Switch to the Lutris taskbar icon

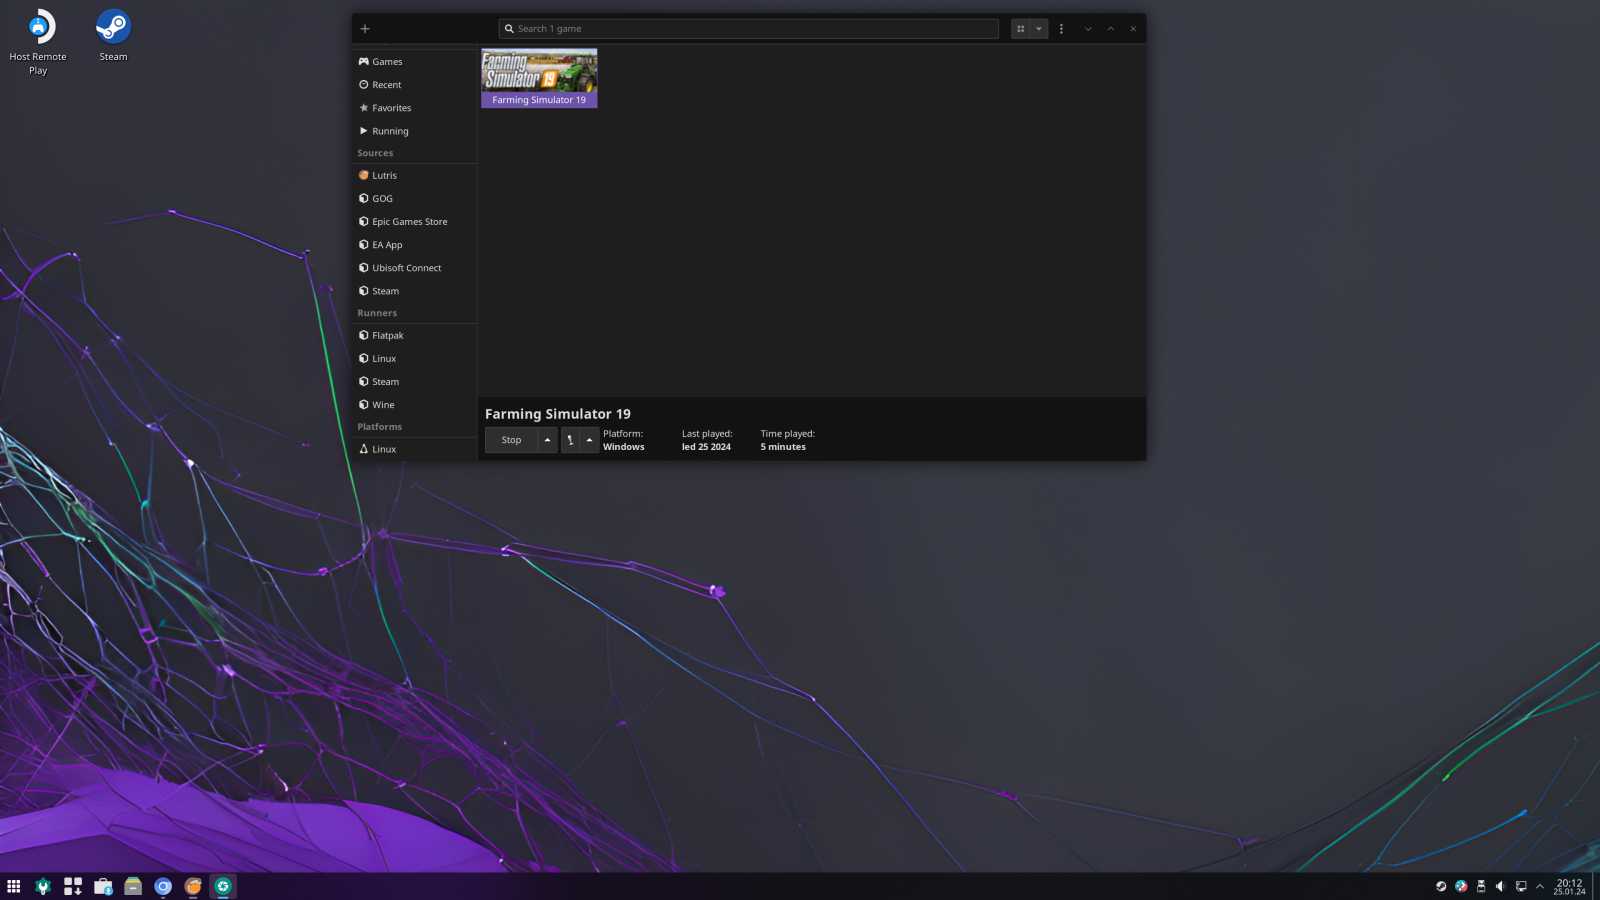coord(193,886)
